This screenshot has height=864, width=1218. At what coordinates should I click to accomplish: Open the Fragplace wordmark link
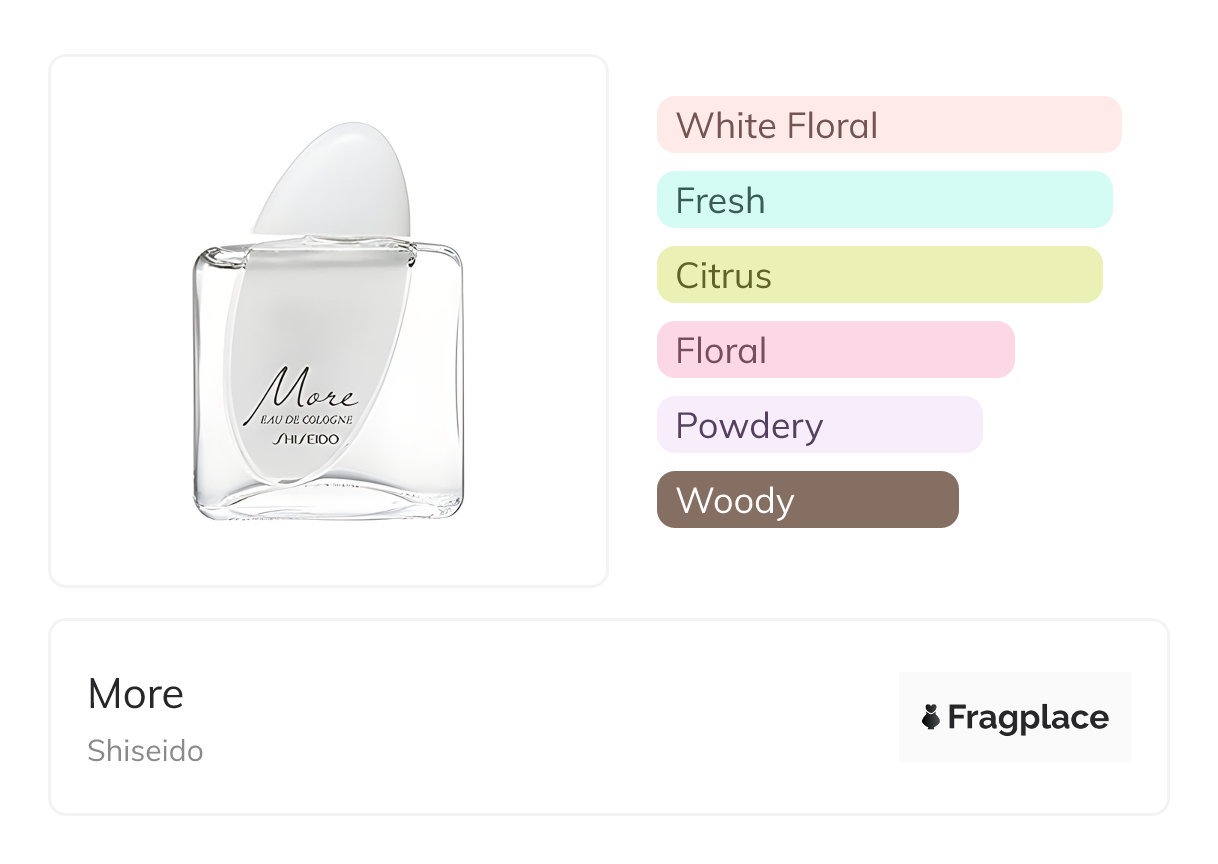(x=1028, y=718)
